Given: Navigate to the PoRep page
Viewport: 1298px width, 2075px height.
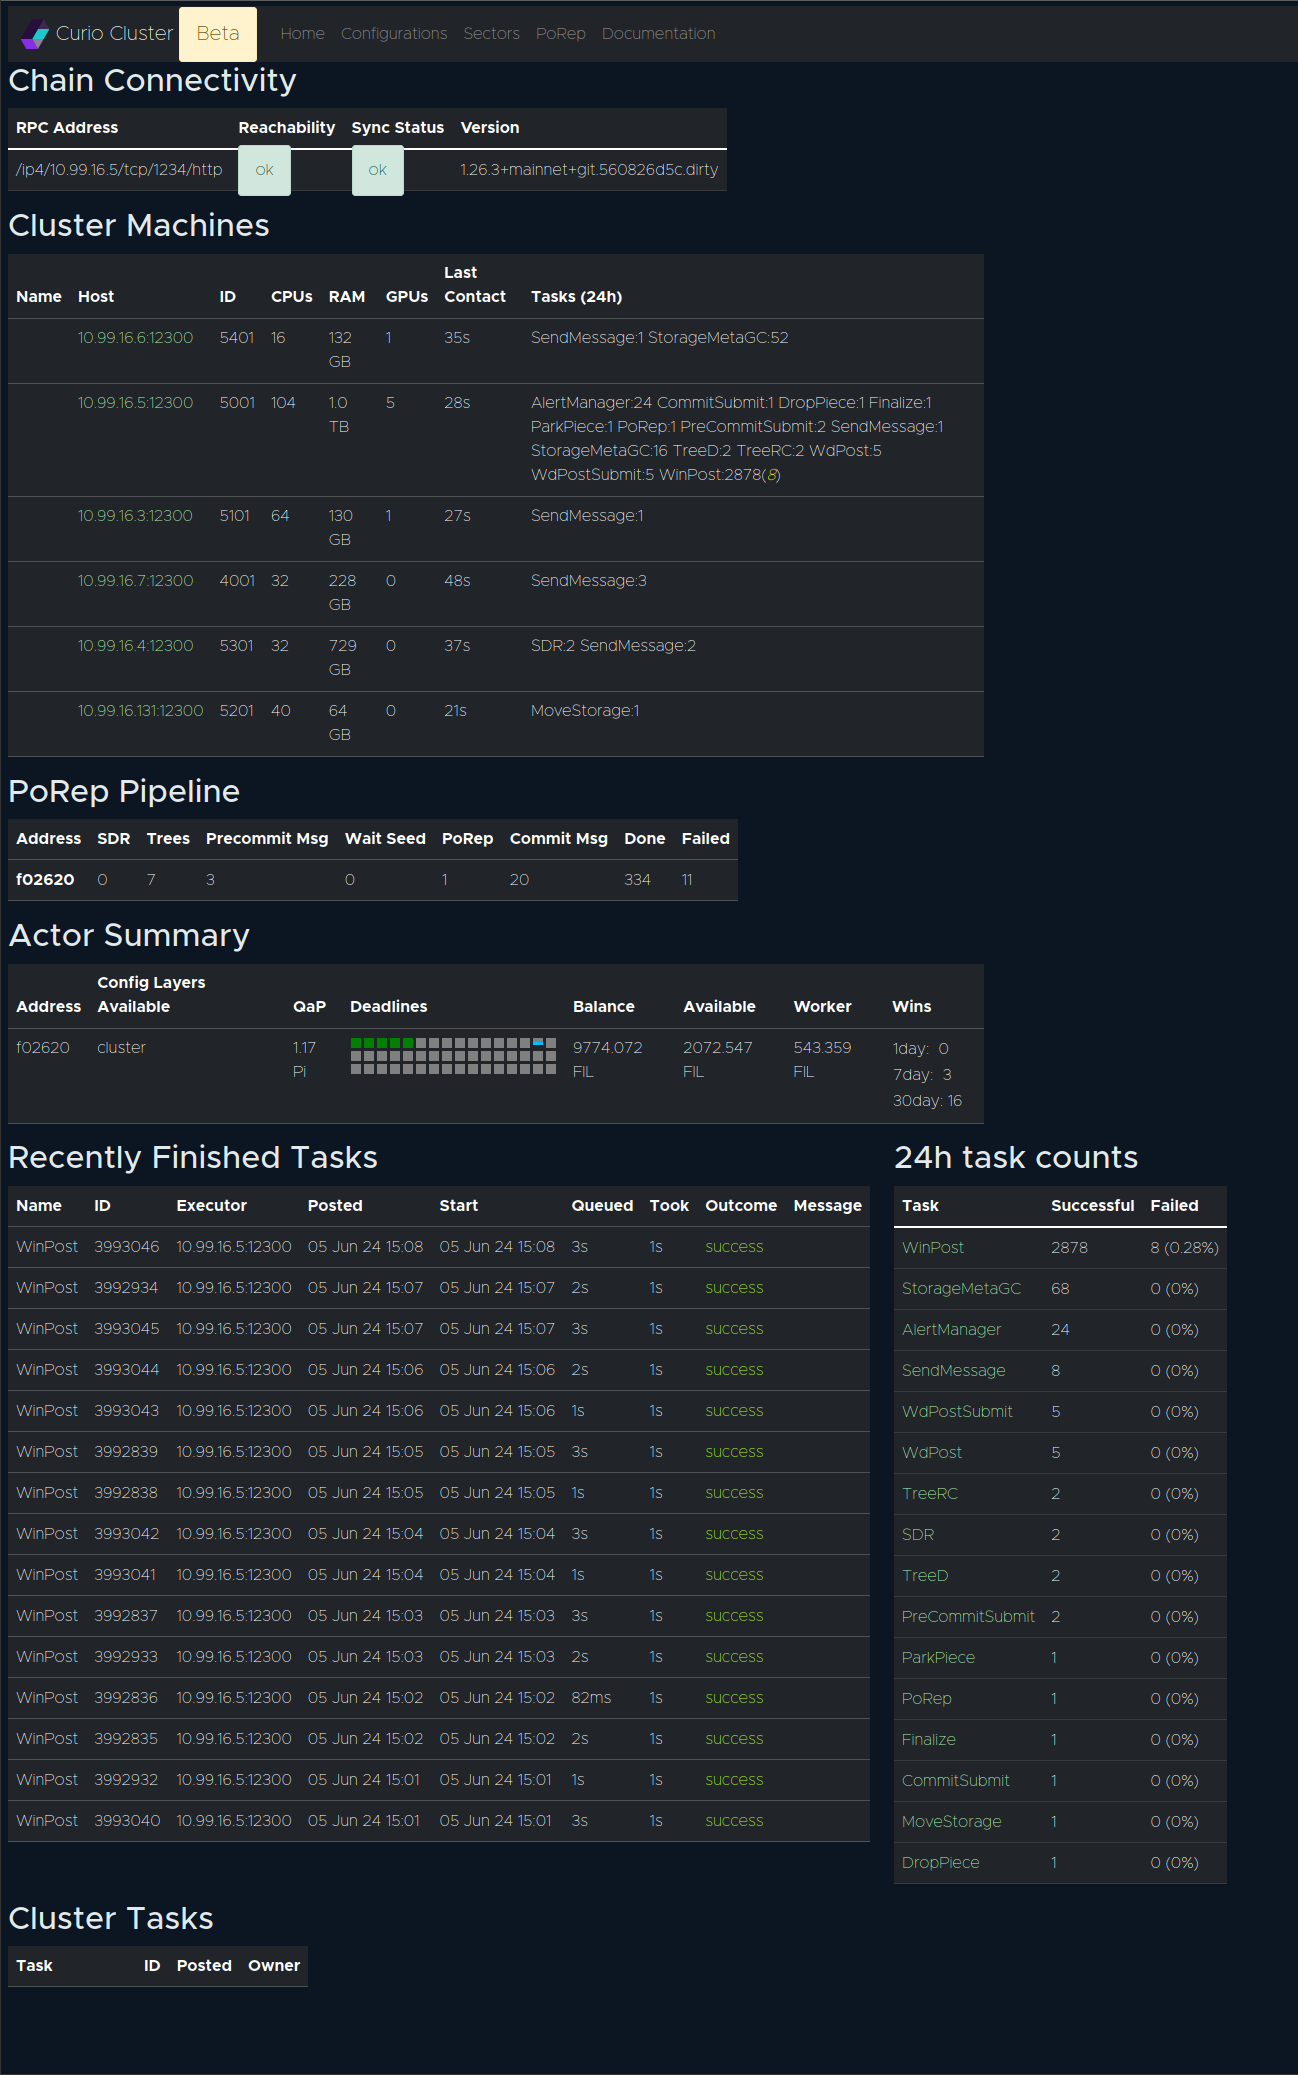Looking at the screenshot, I should (560, 34).
